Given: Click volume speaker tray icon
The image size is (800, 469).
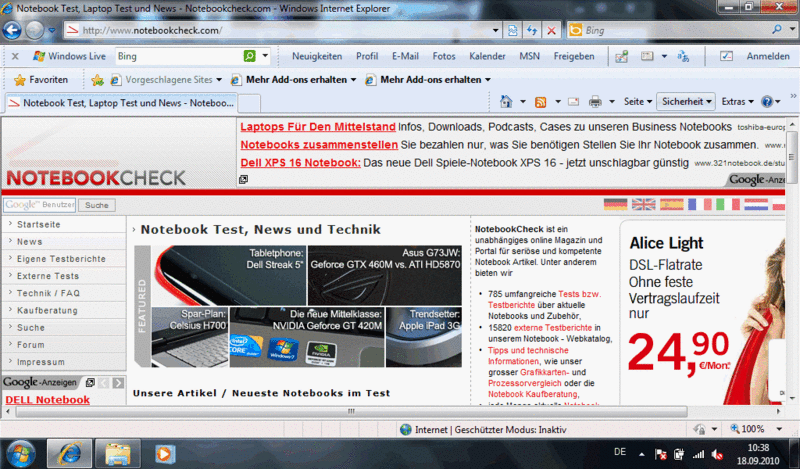Looking at the screenshot, I should point(717,454).
